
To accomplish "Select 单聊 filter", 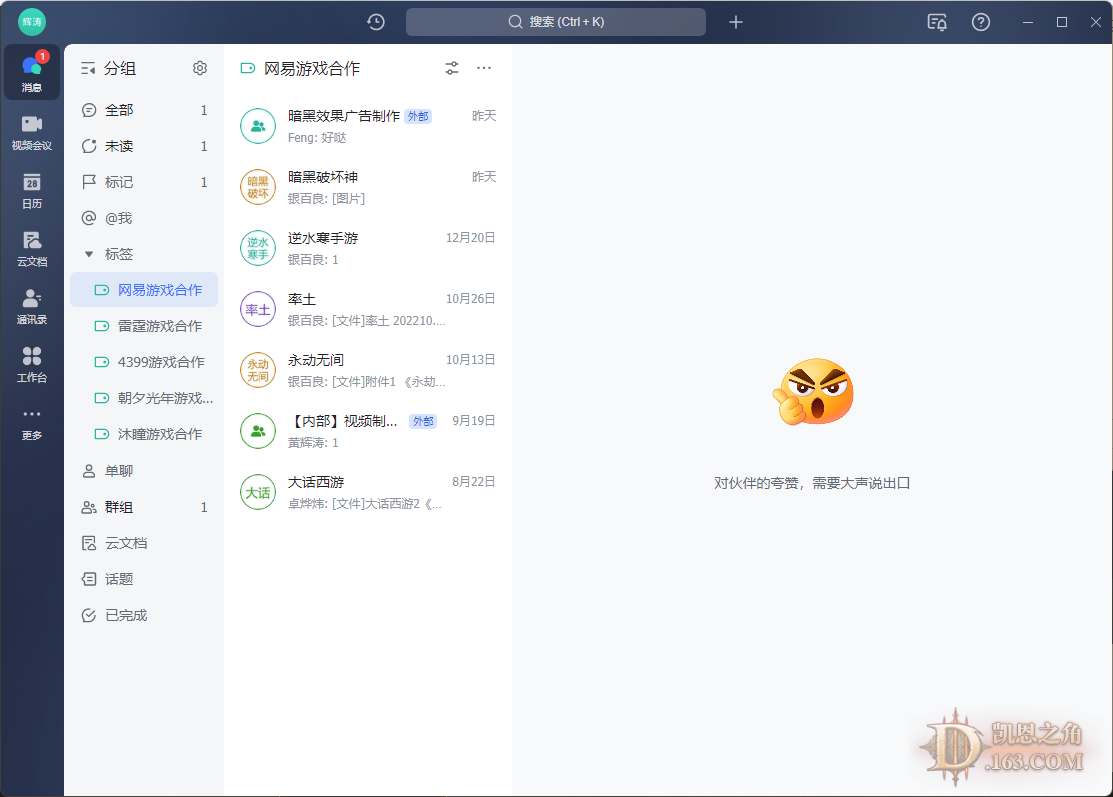I will 144,471.
